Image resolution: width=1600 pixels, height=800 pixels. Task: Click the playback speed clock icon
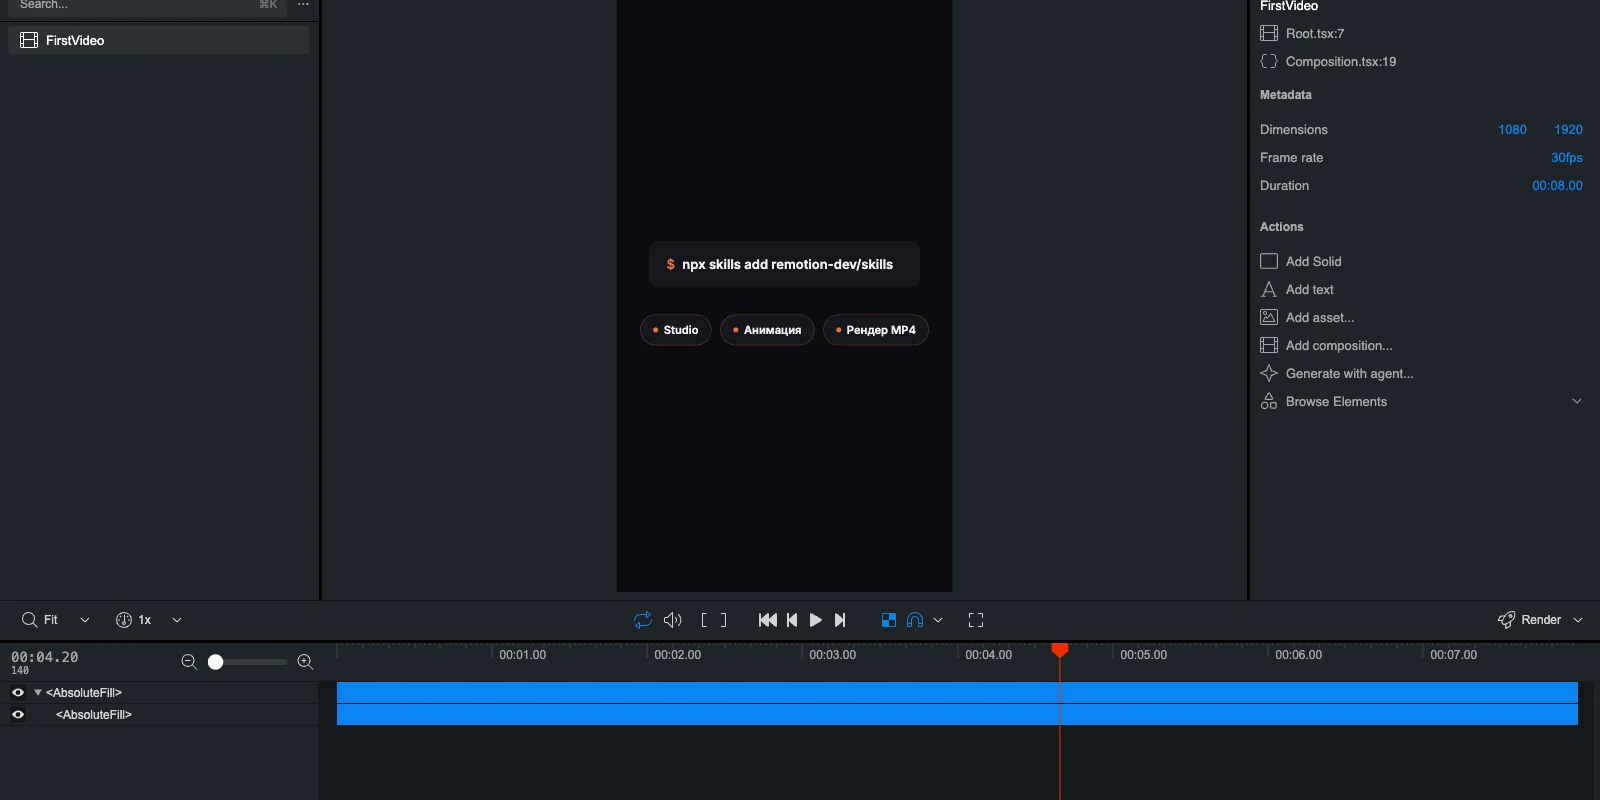(x=124, y=620)
